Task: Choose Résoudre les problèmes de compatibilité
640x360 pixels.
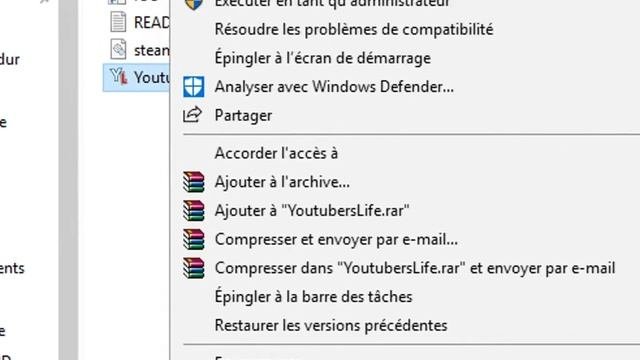Action: click(x=354, y=29)
